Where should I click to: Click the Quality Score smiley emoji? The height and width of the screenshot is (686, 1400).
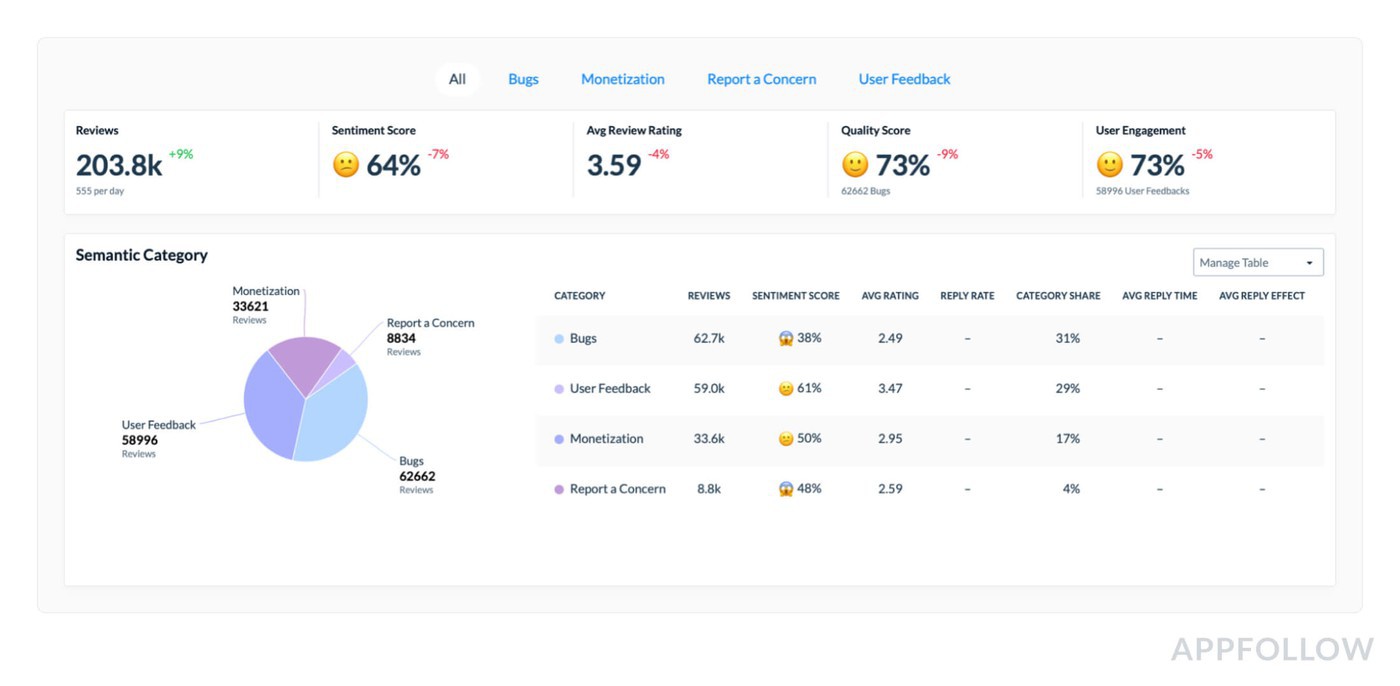coord(855,165)
